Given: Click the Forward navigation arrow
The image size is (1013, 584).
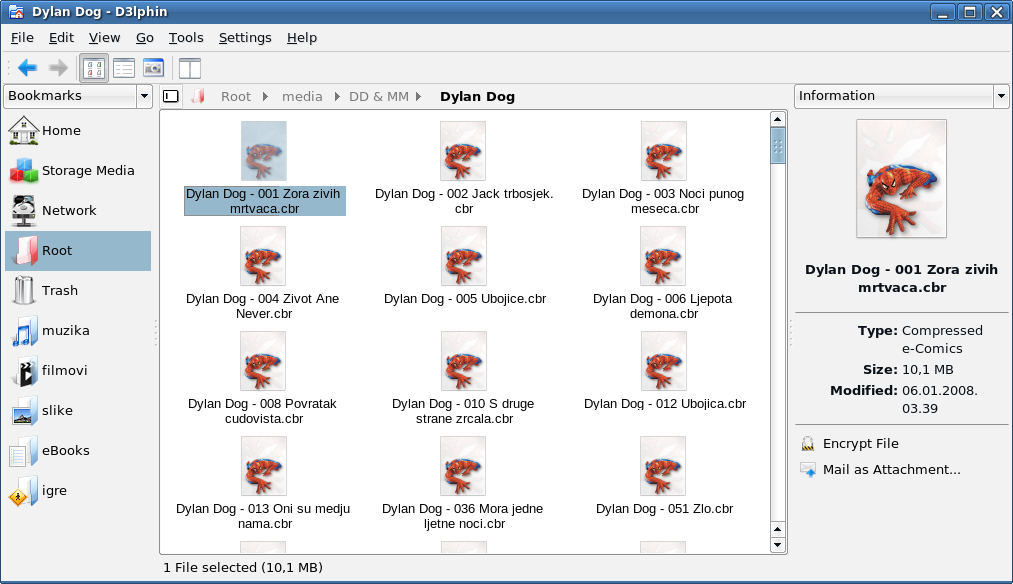Looking at the screenshot, I should click(59, 68).
